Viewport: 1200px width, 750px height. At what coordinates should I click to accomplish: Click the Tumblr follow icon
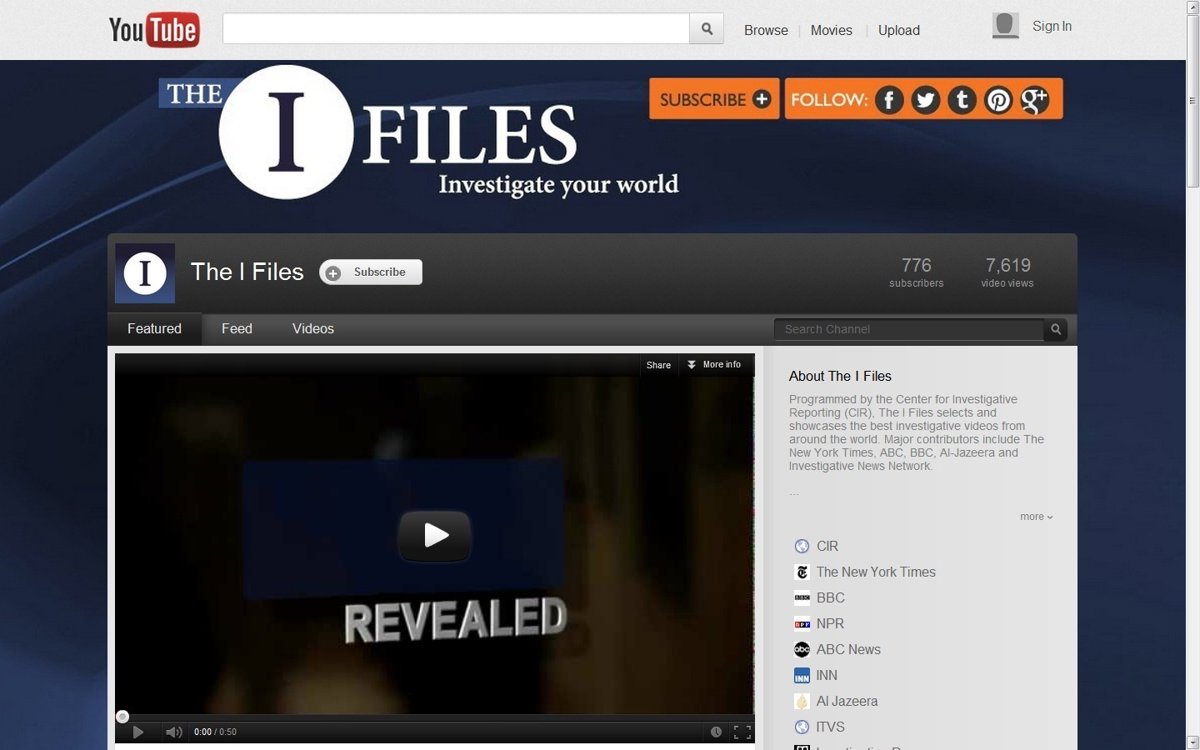(962, 100)
